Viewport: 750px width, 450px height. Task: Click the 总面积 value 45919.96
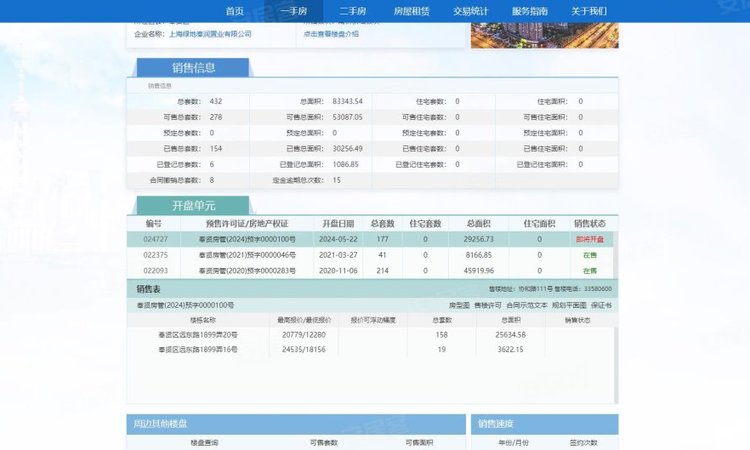click(479, 271)
